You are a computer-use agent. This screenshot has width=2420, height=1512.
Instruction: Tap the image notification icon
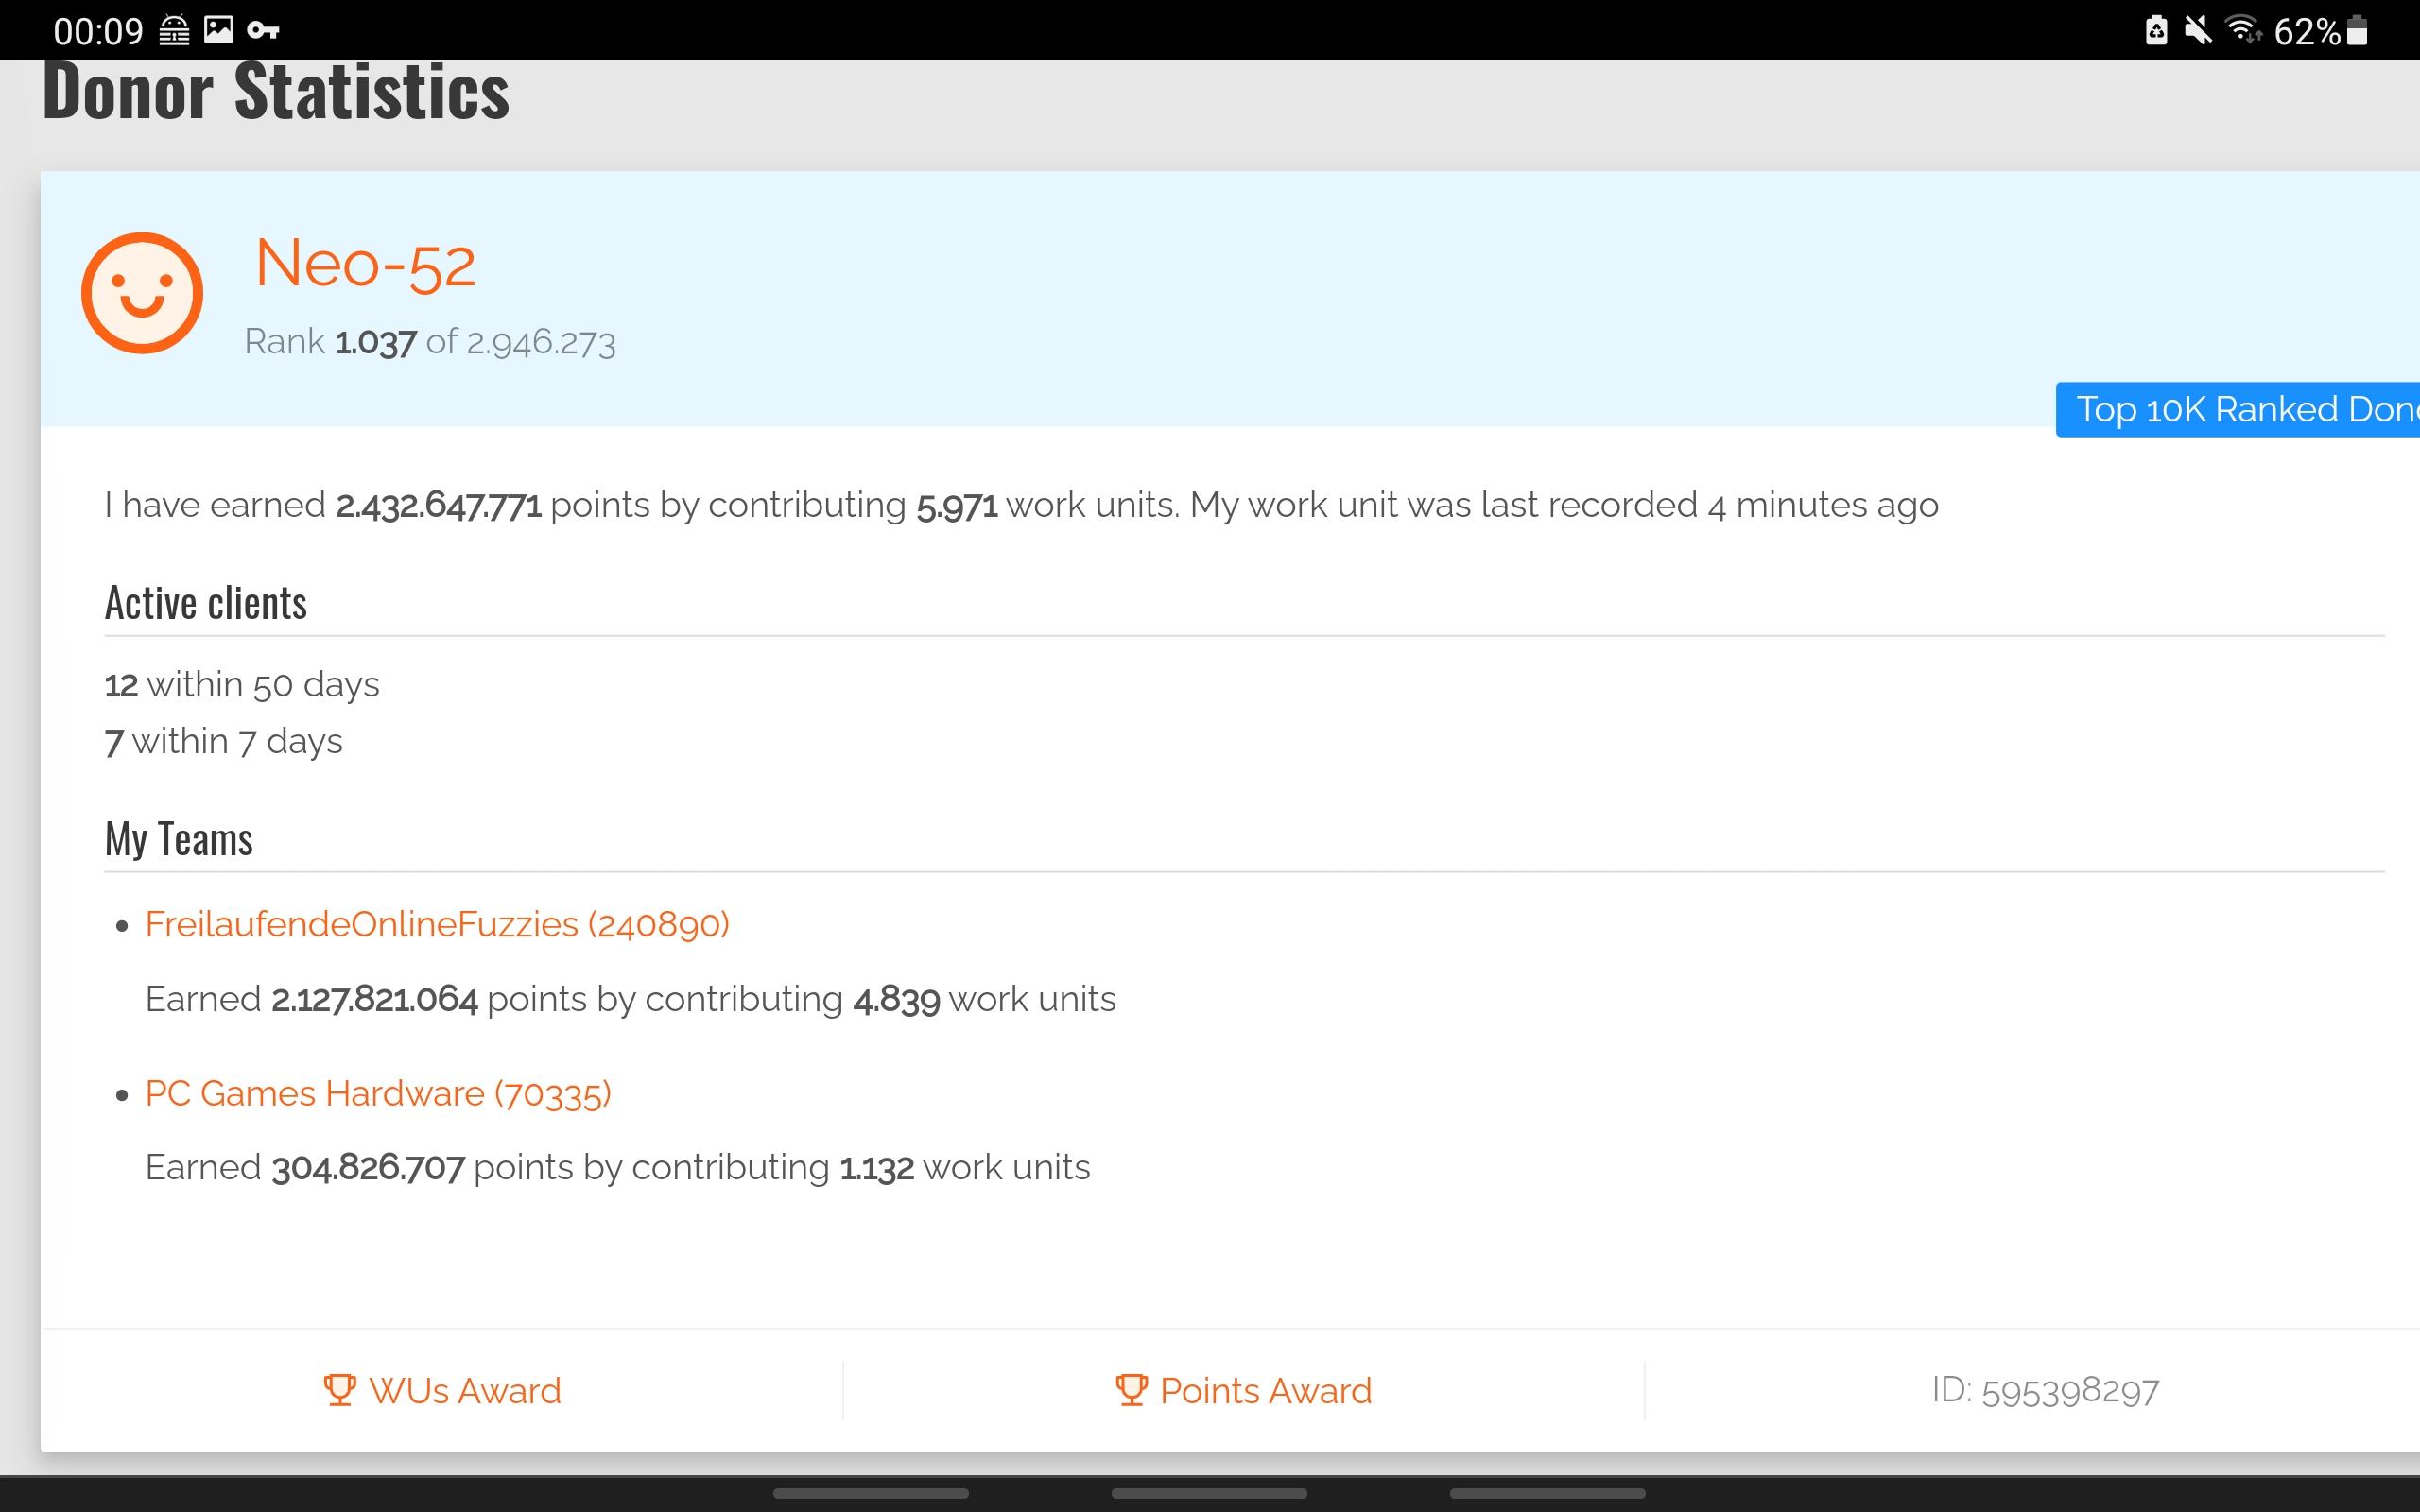[x=218, y=30]
